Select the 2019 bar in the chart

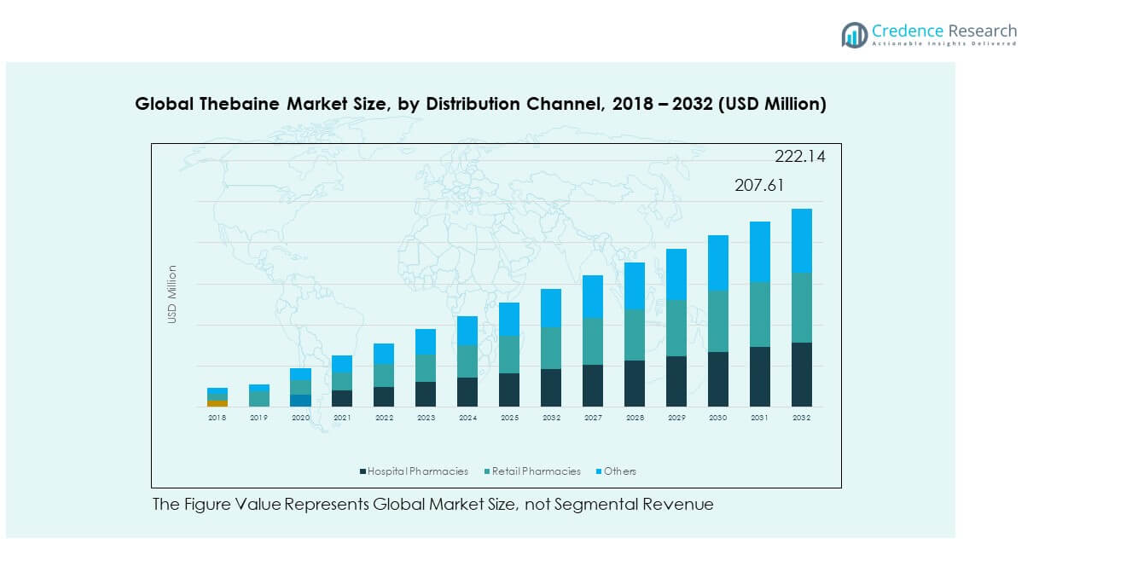pos(259,396)
